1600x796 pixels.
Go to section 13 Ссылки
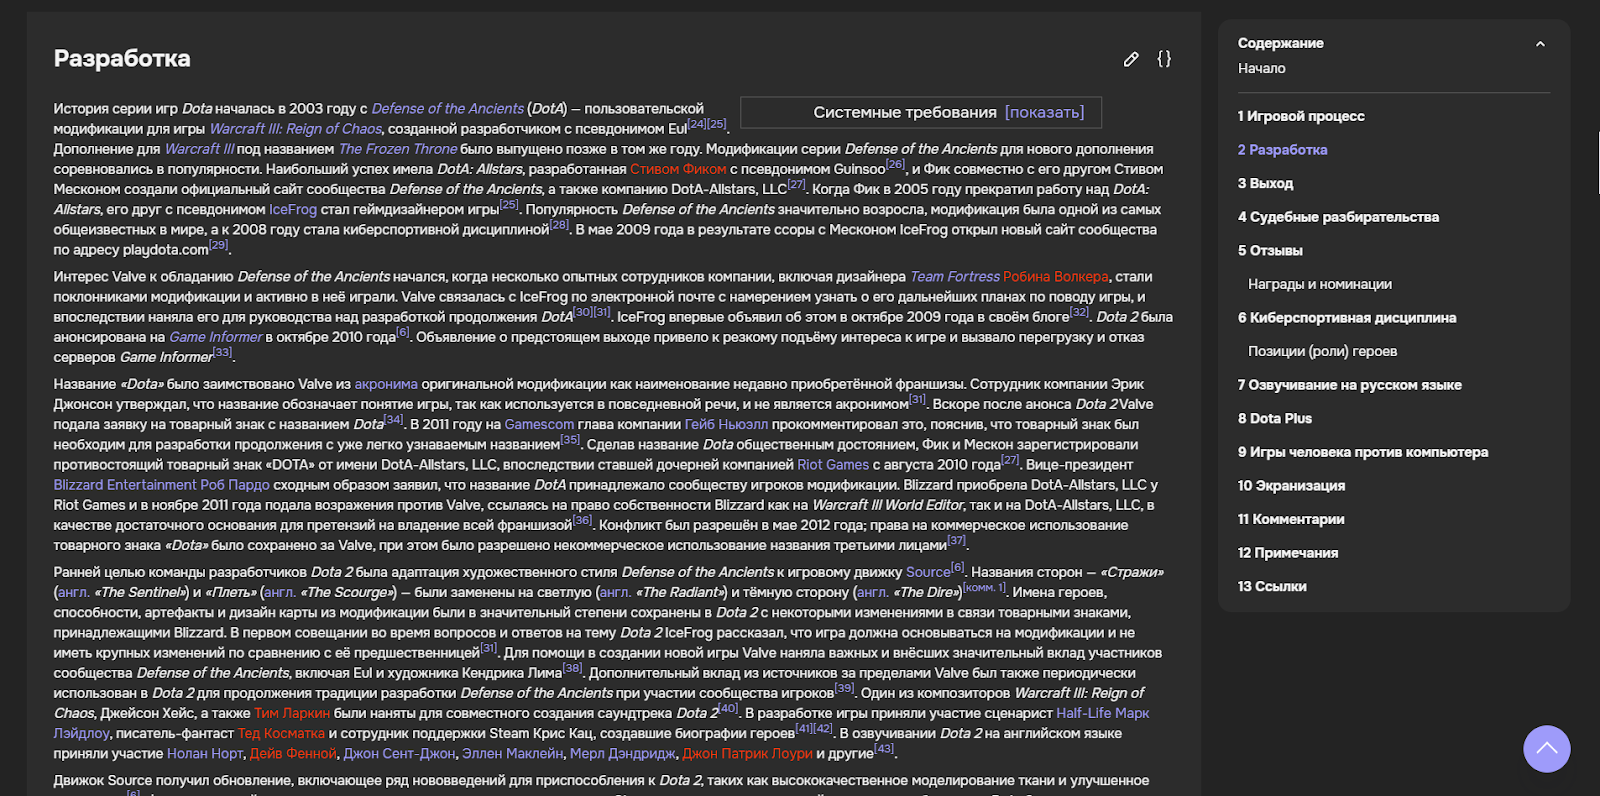click(x=1272, y=587)
